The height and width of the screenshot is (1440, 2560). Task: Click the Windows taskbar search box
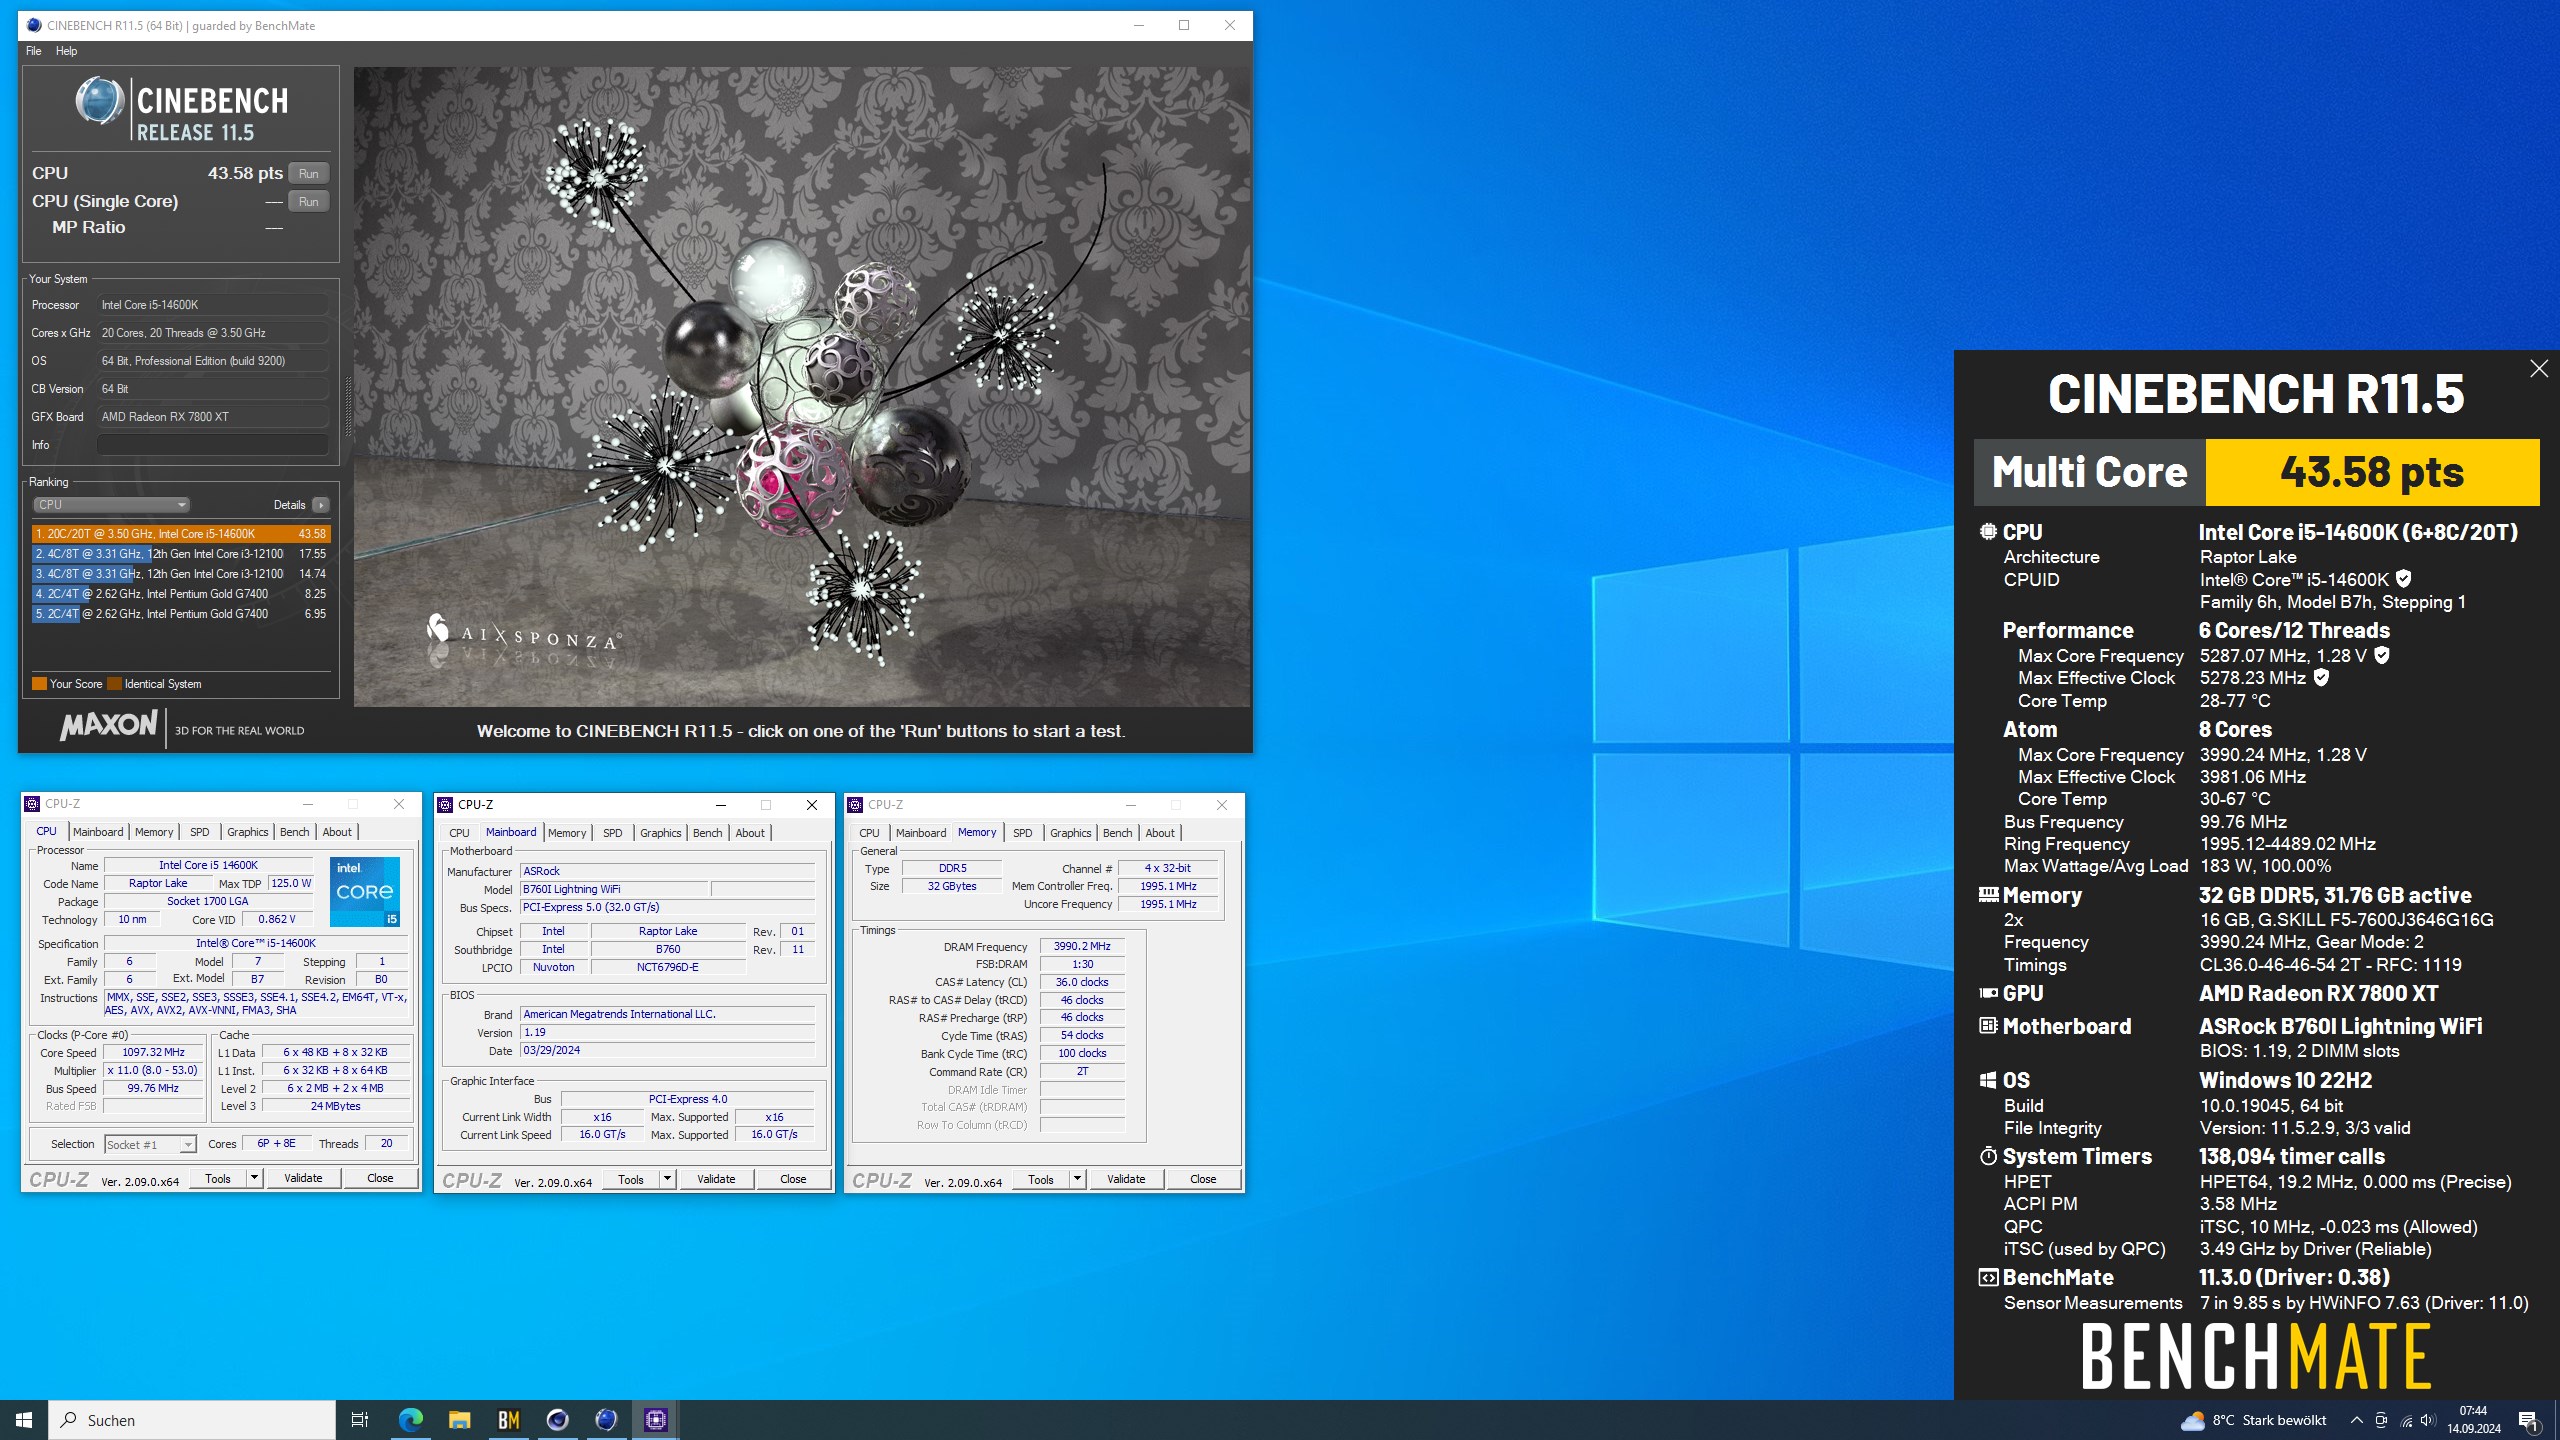(x=192, y=1420)
